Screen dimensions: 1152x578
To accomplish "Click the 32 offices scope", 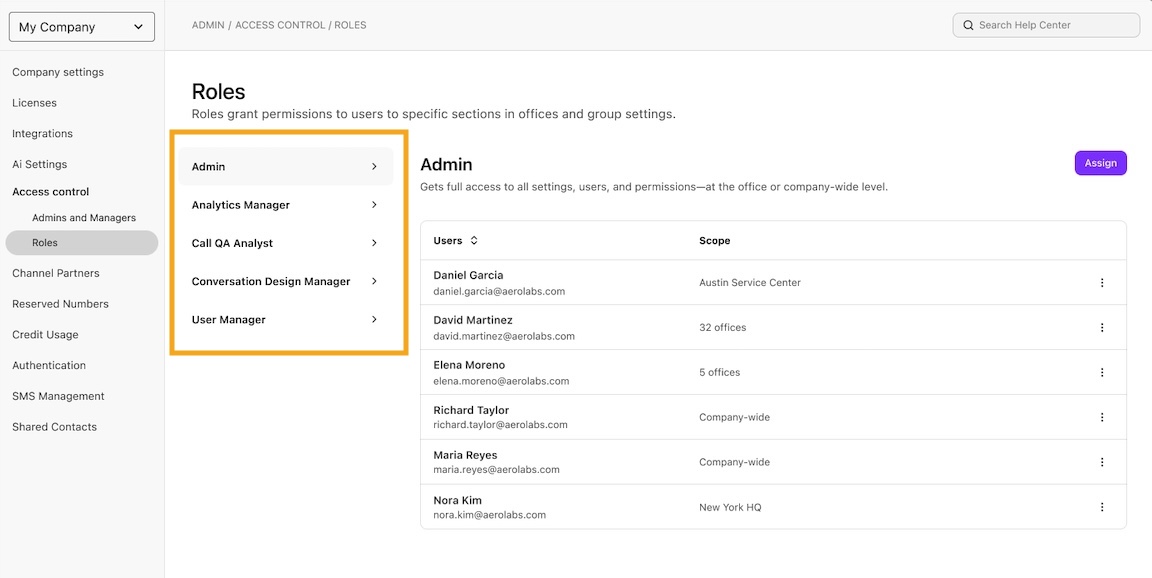I will click(x=722, y=328).
